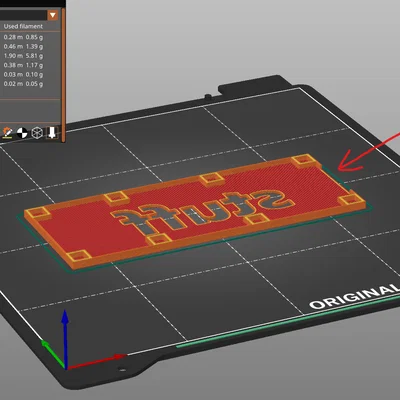Open the view type dropdown arrow
Image resolution: width=400 pixels, height=400 pixels.
pos(53,15)
